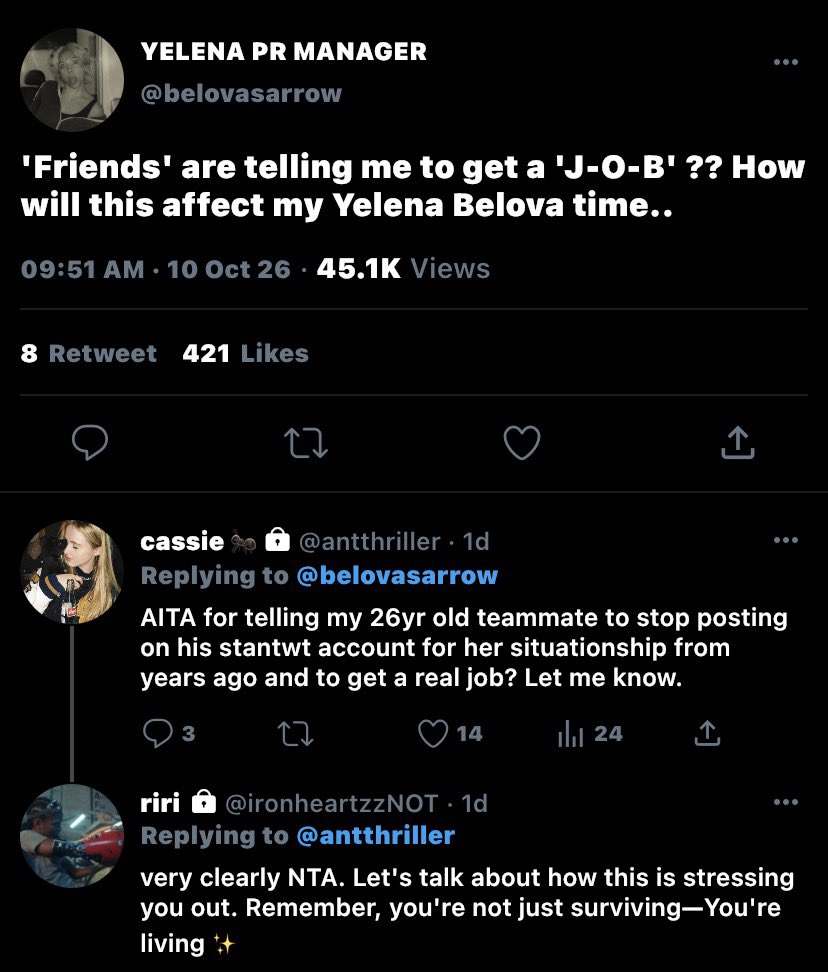View the 421 Likes list

[x=245, y=353]
